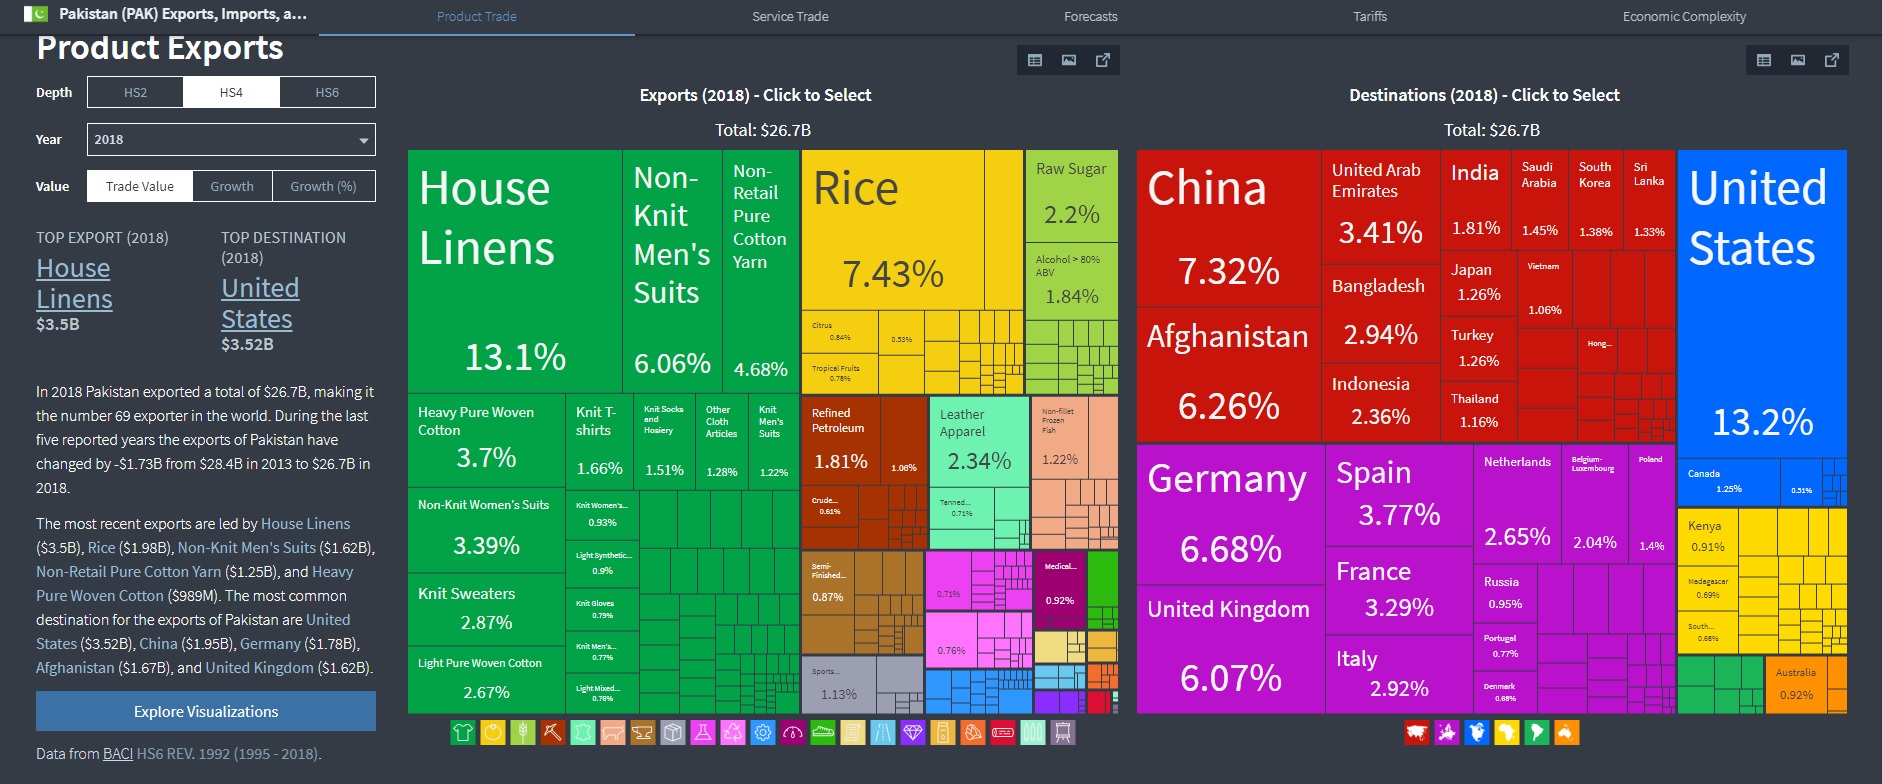Select the China tile in Destinations treemap
Image resolution: width=1882 pixels, height=784 pixels.
[1228, 228]
